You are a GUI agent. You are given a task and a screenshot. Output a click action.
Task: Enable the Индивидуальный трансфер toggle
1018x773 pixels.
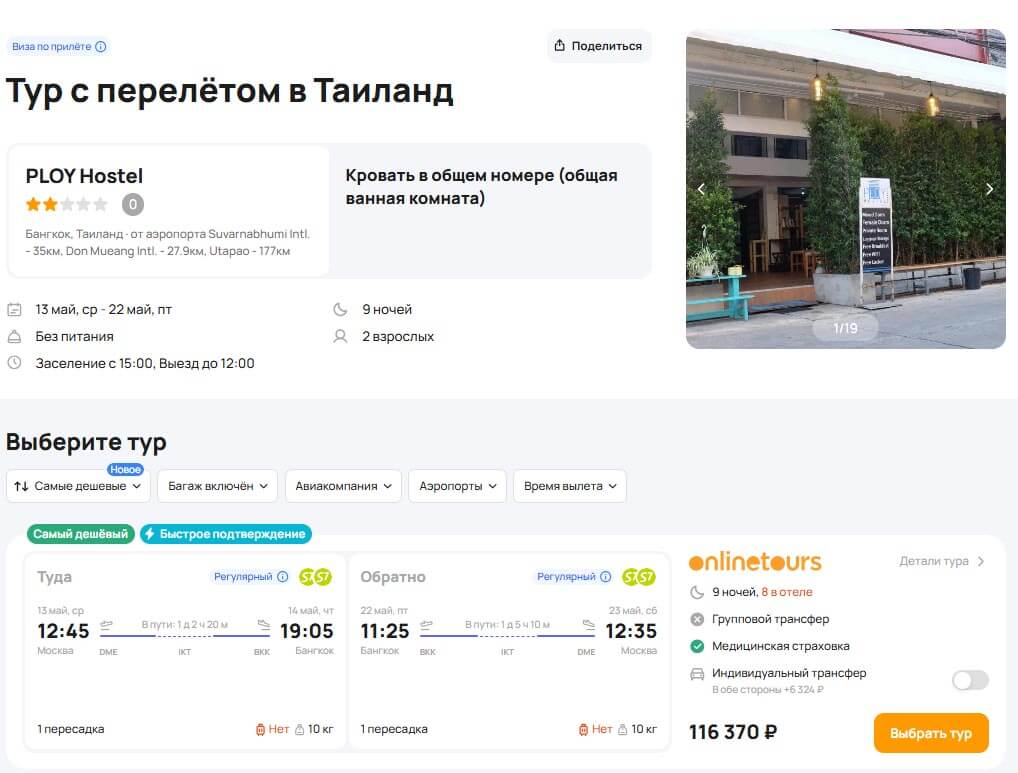(x=970, y=680)
